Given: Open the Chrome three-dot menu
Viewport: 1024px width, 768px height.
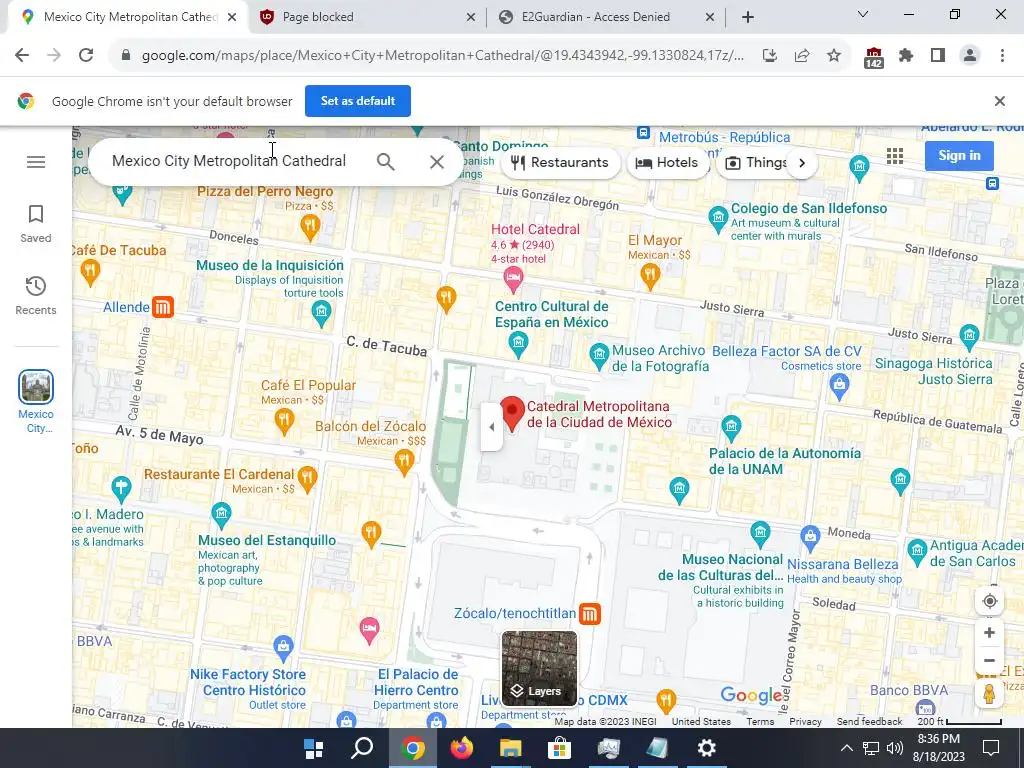Looking at the screenshot, I should (1002, 56).
